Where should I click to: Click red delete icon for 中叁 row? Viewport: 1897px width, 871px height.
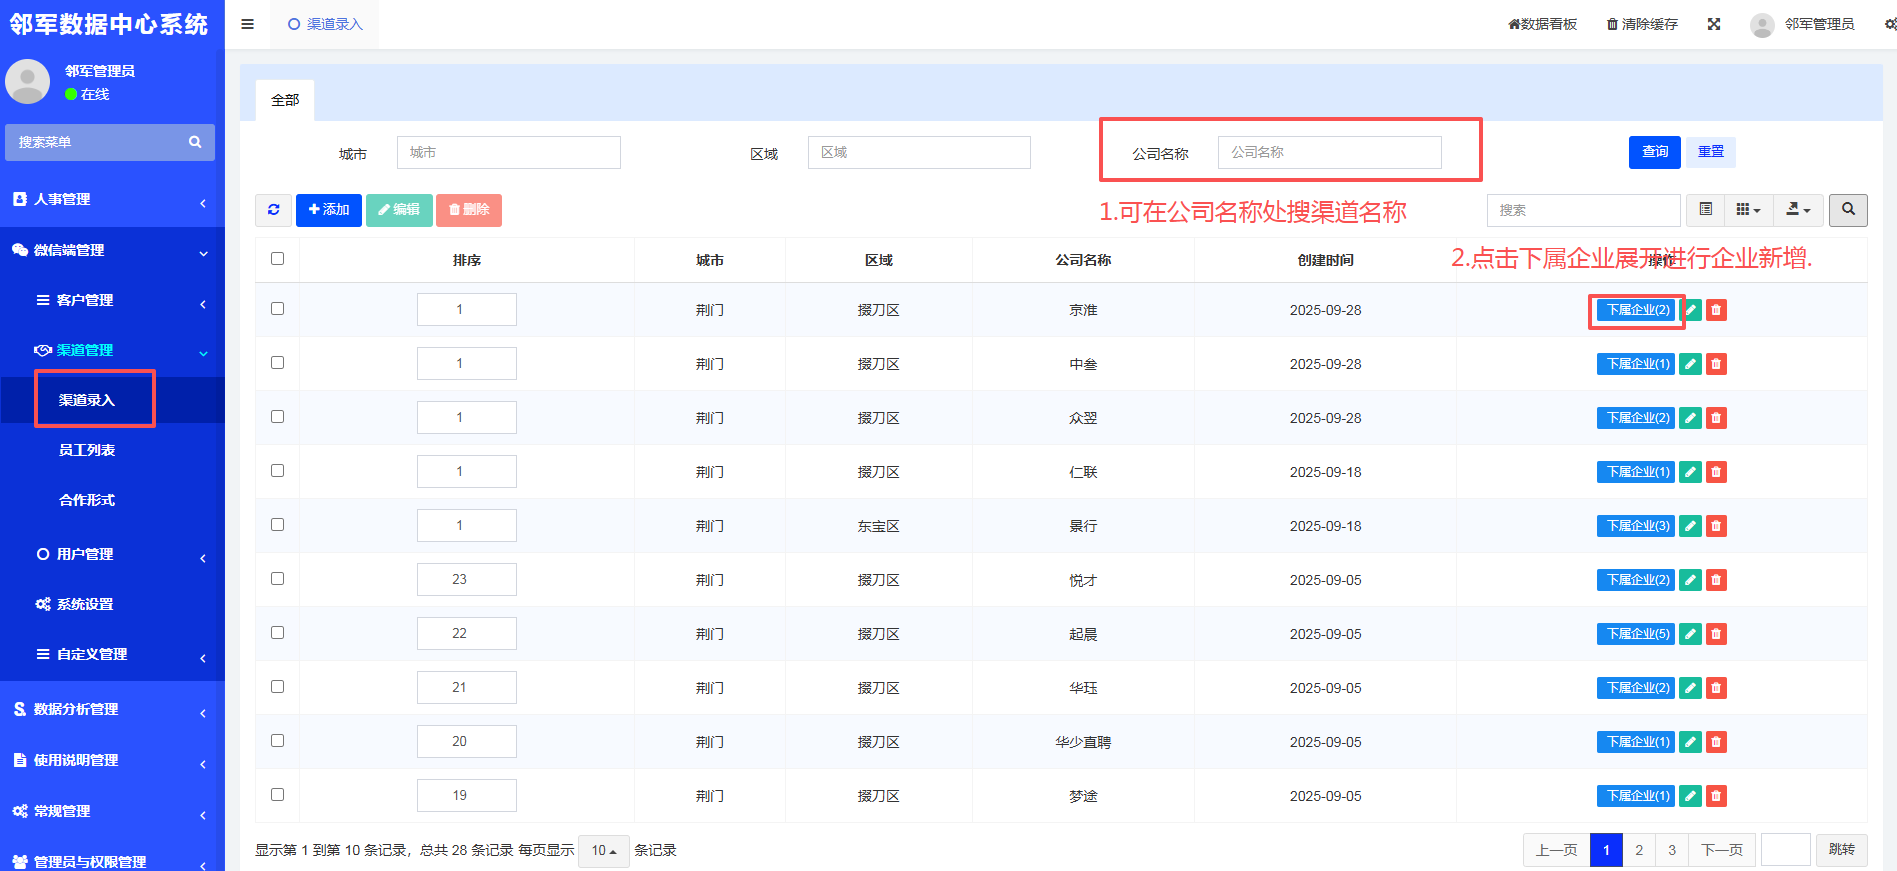[1716, 364]
